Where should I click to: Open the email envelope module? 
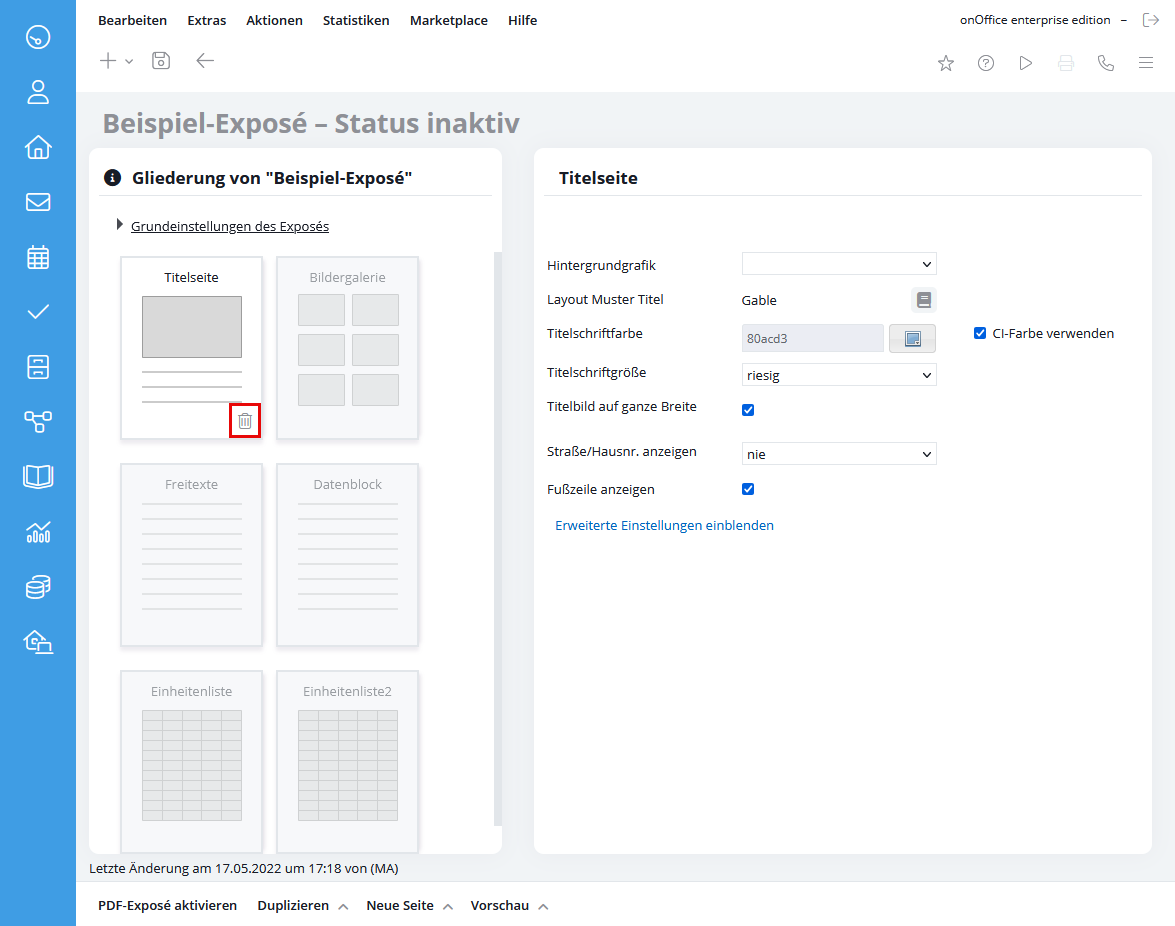37,202
